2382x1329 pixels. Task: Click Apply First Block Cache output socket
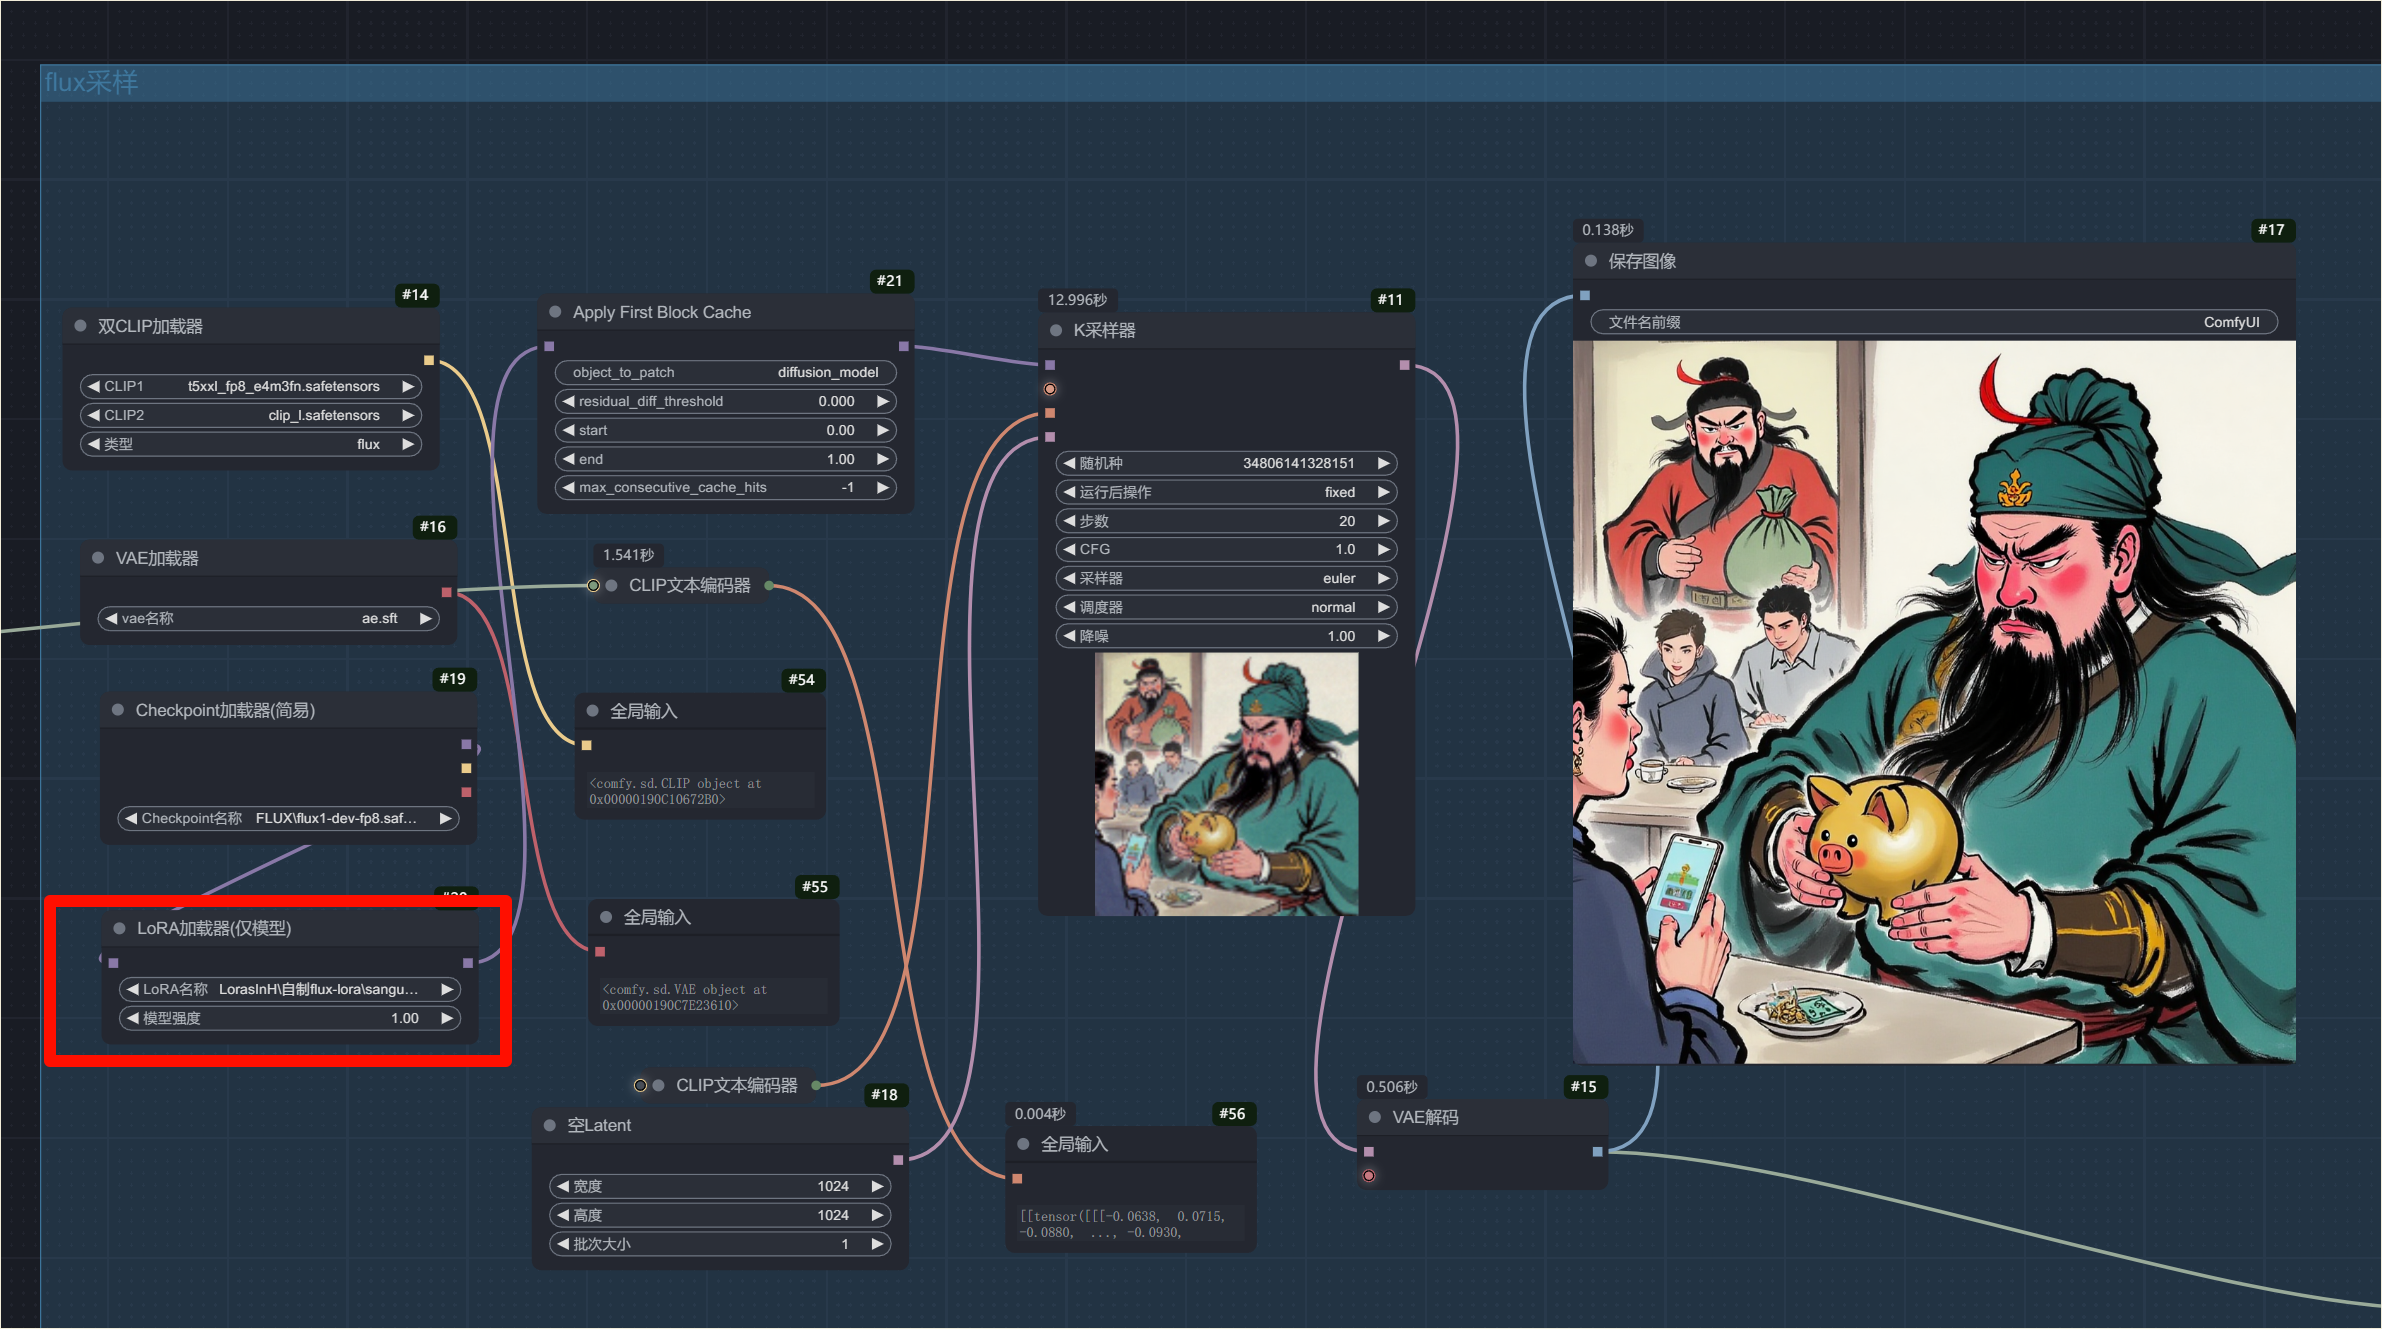pos(904,346)
